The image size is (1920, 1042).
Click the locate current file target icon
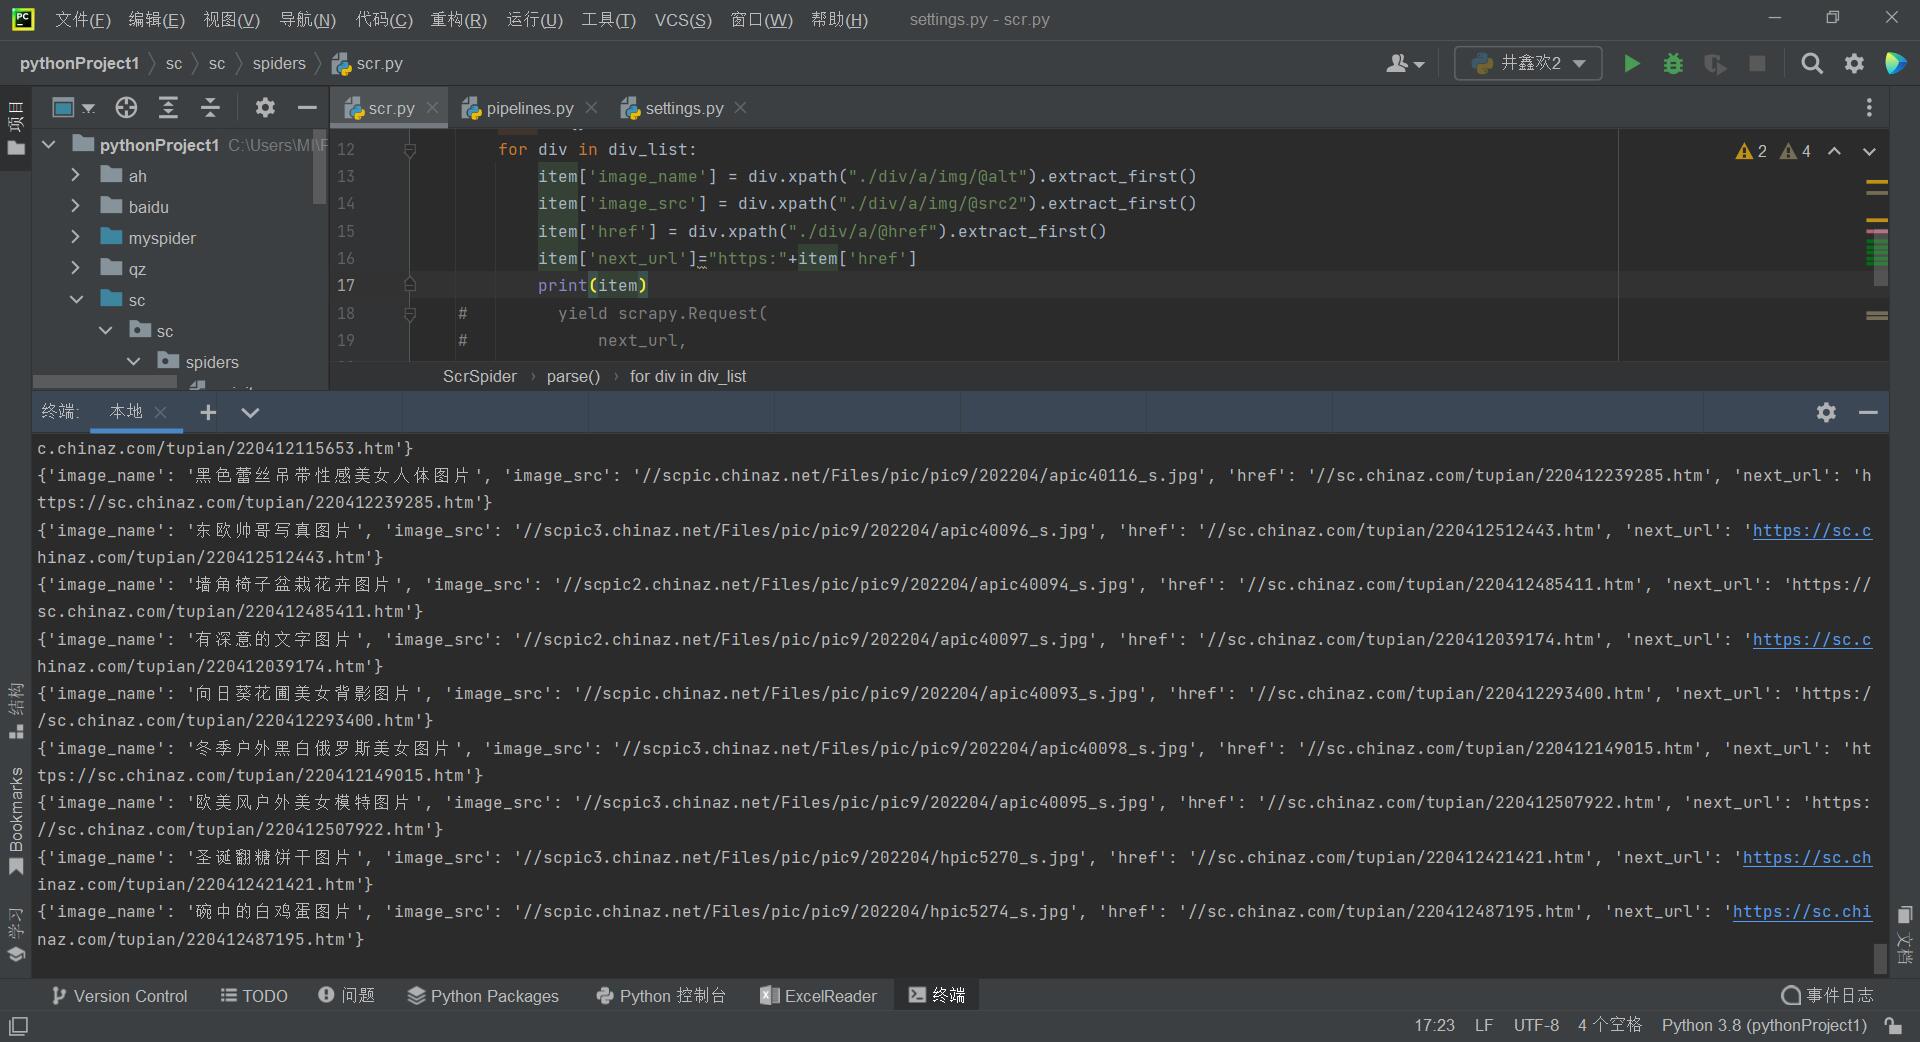point(126,108)
